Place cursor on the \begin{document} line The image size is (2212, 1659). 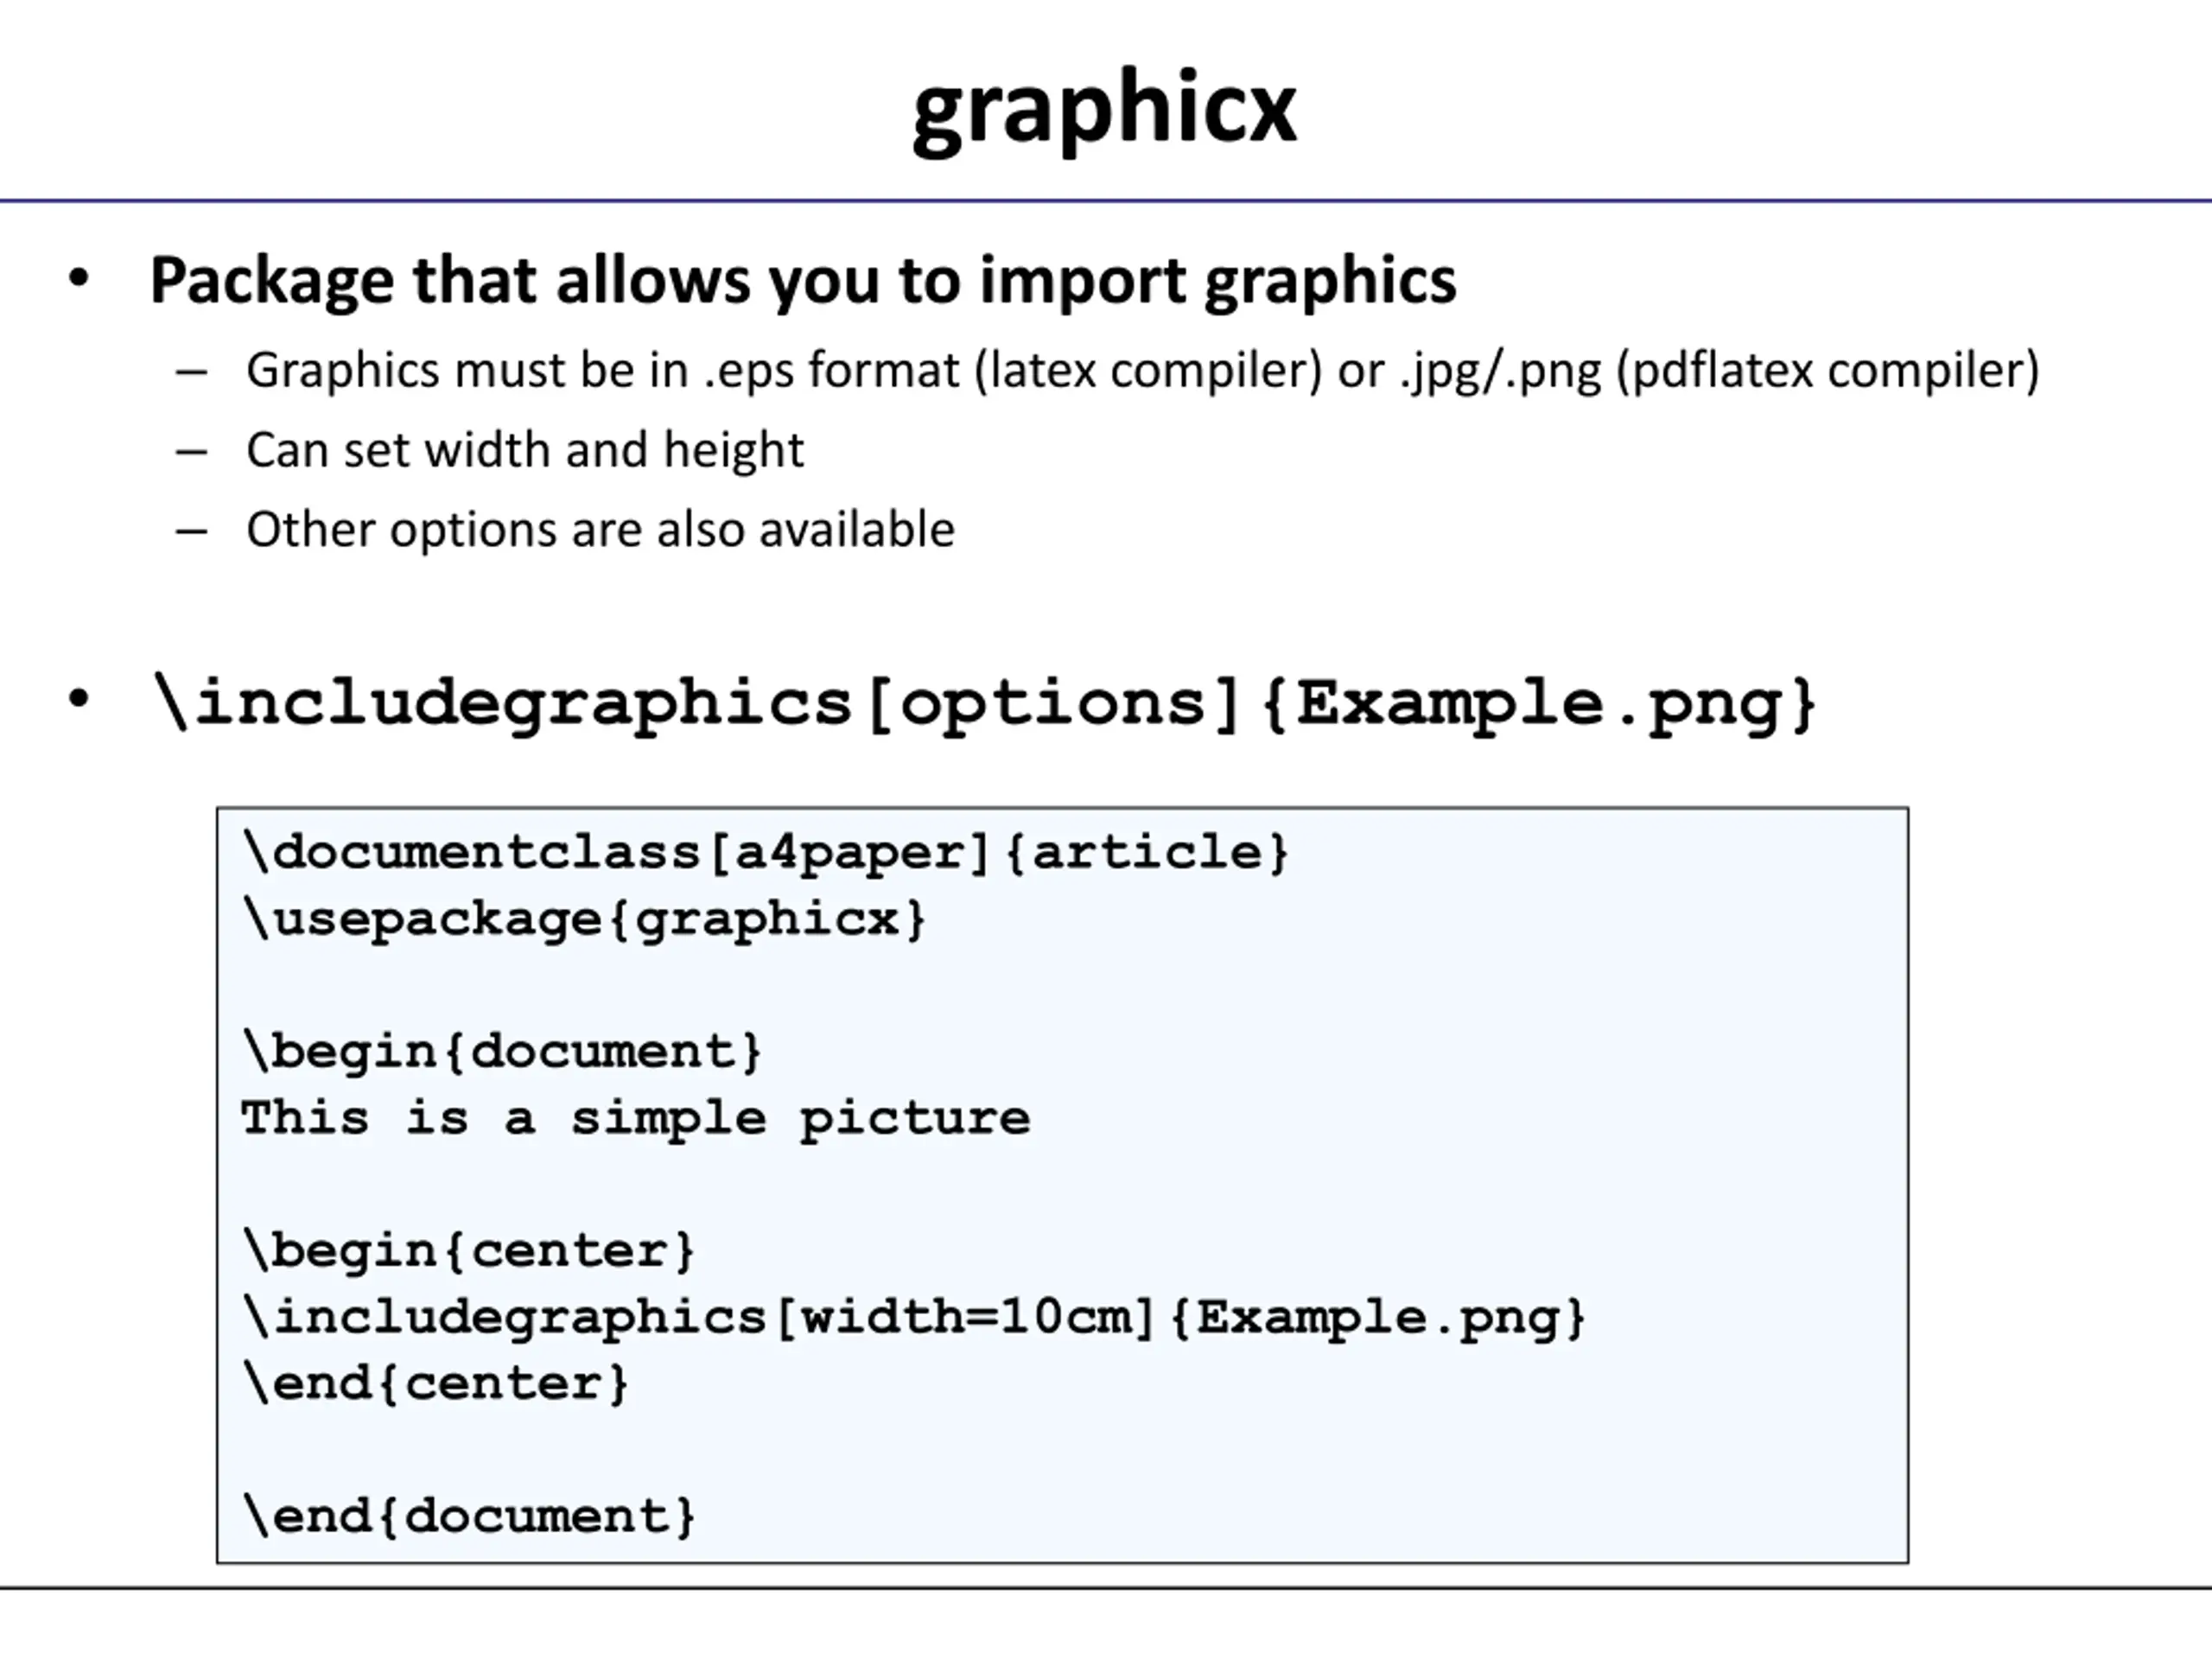(503, 1052)
